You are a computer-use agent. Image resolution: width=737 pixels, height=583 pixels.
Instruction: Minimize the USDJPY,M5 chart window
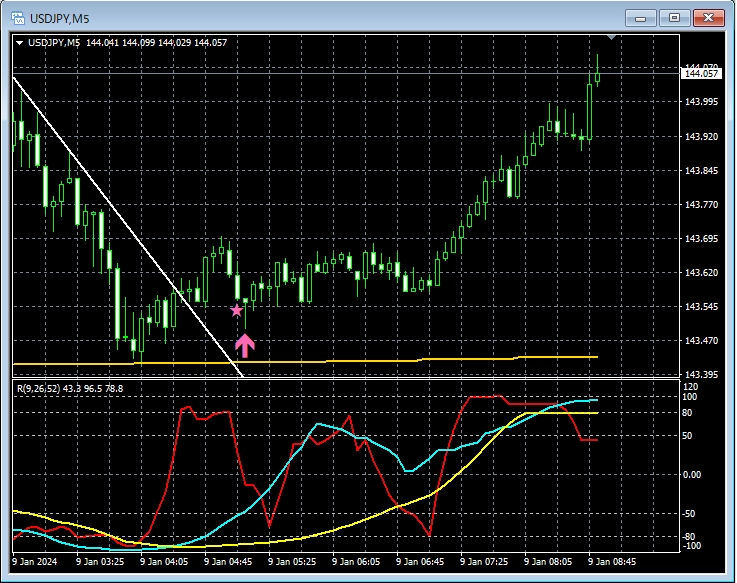pos(640,18)
